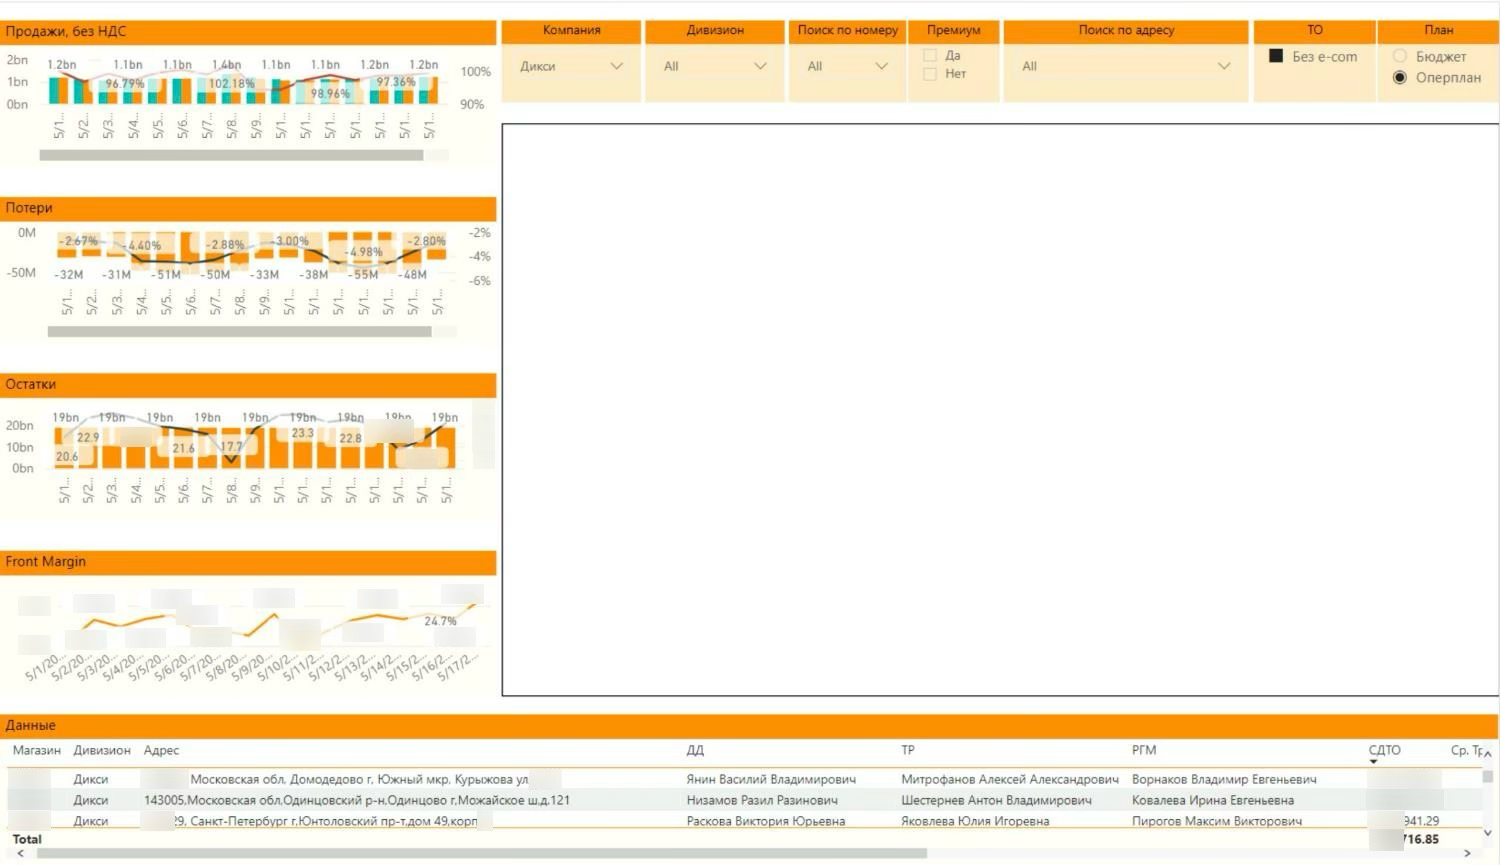The image size is (1500, 865).
Task: Click the Ковалева Ирина Евгеньевна cell
Action: click(1213, 800)
